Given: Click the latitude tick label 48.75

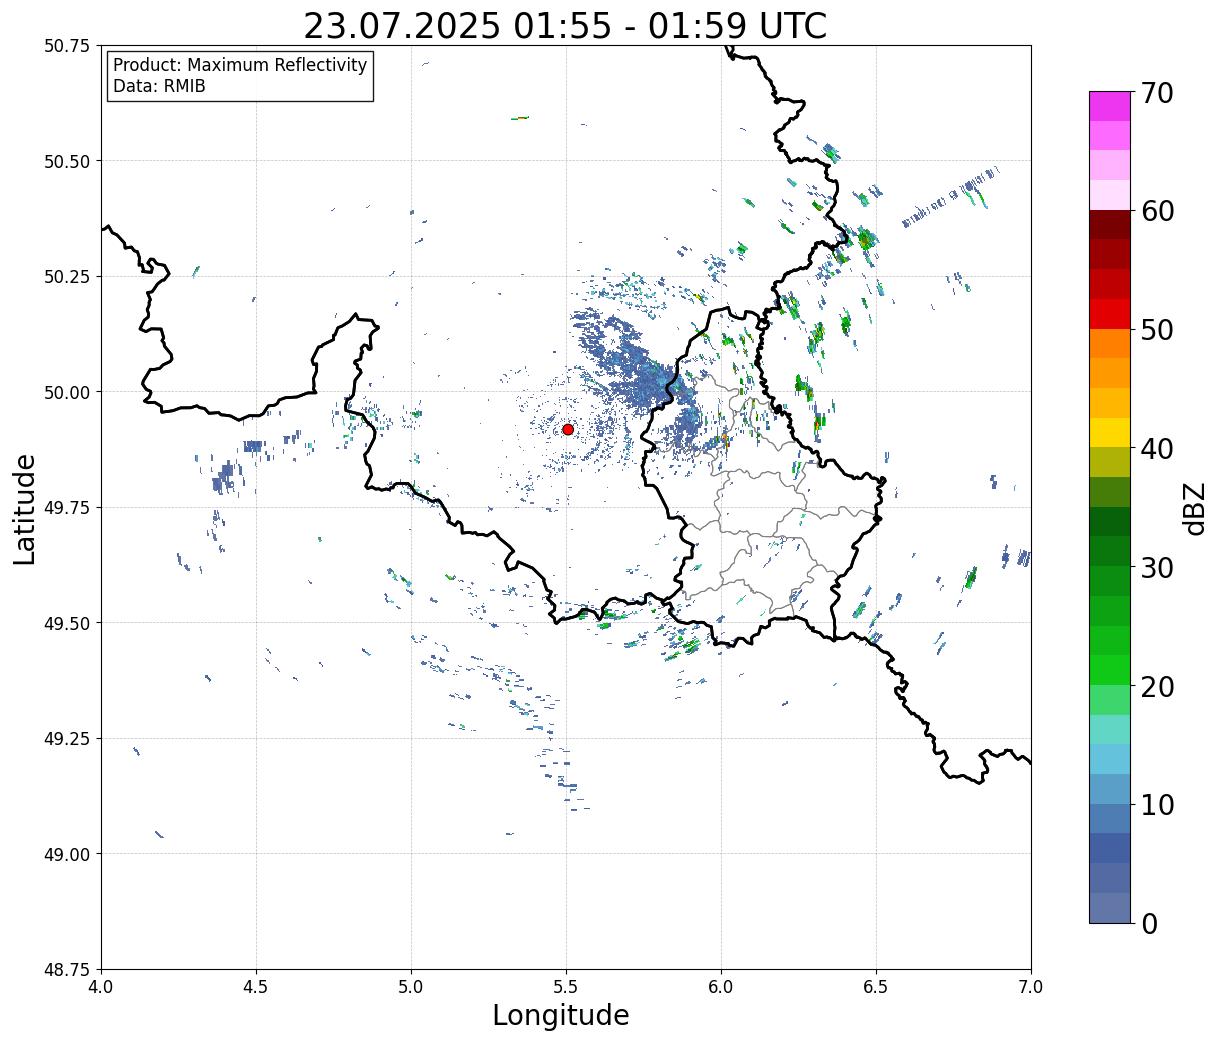Looking at the screenshot, I should point(67,970).
